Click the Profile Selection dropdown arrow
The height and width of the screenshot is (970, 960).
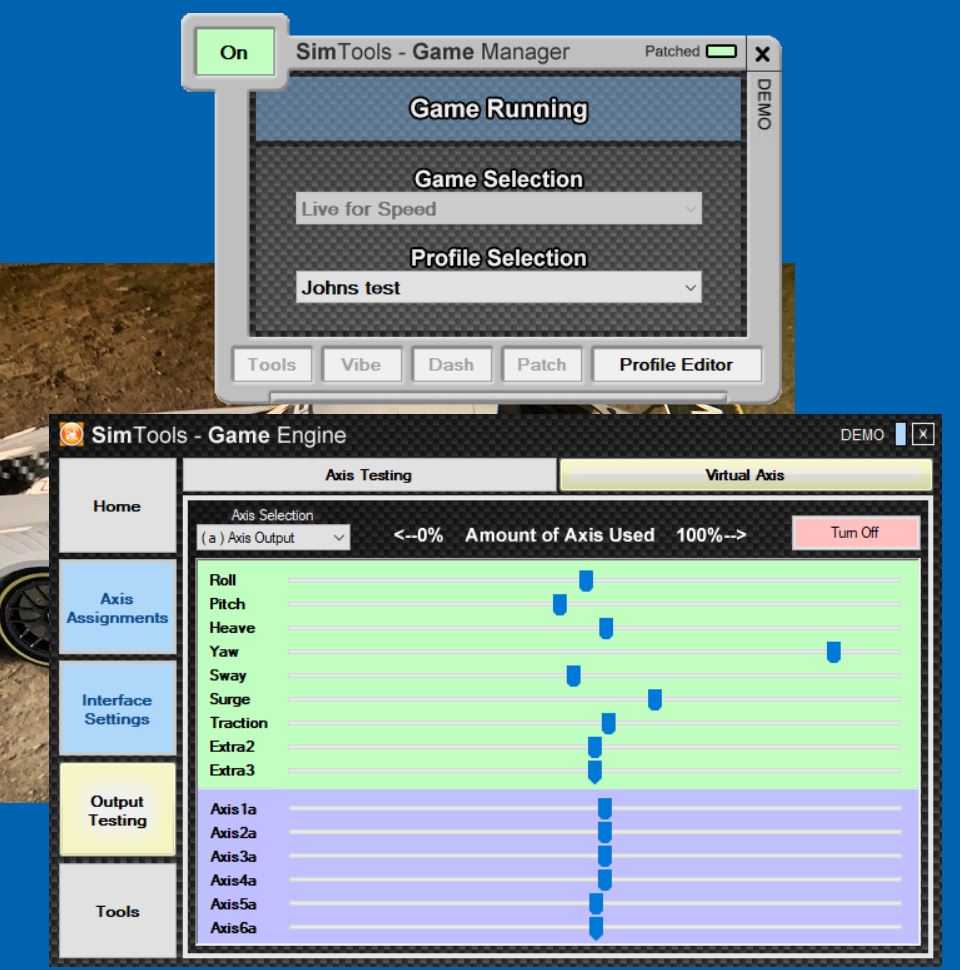tap(690, 288)
